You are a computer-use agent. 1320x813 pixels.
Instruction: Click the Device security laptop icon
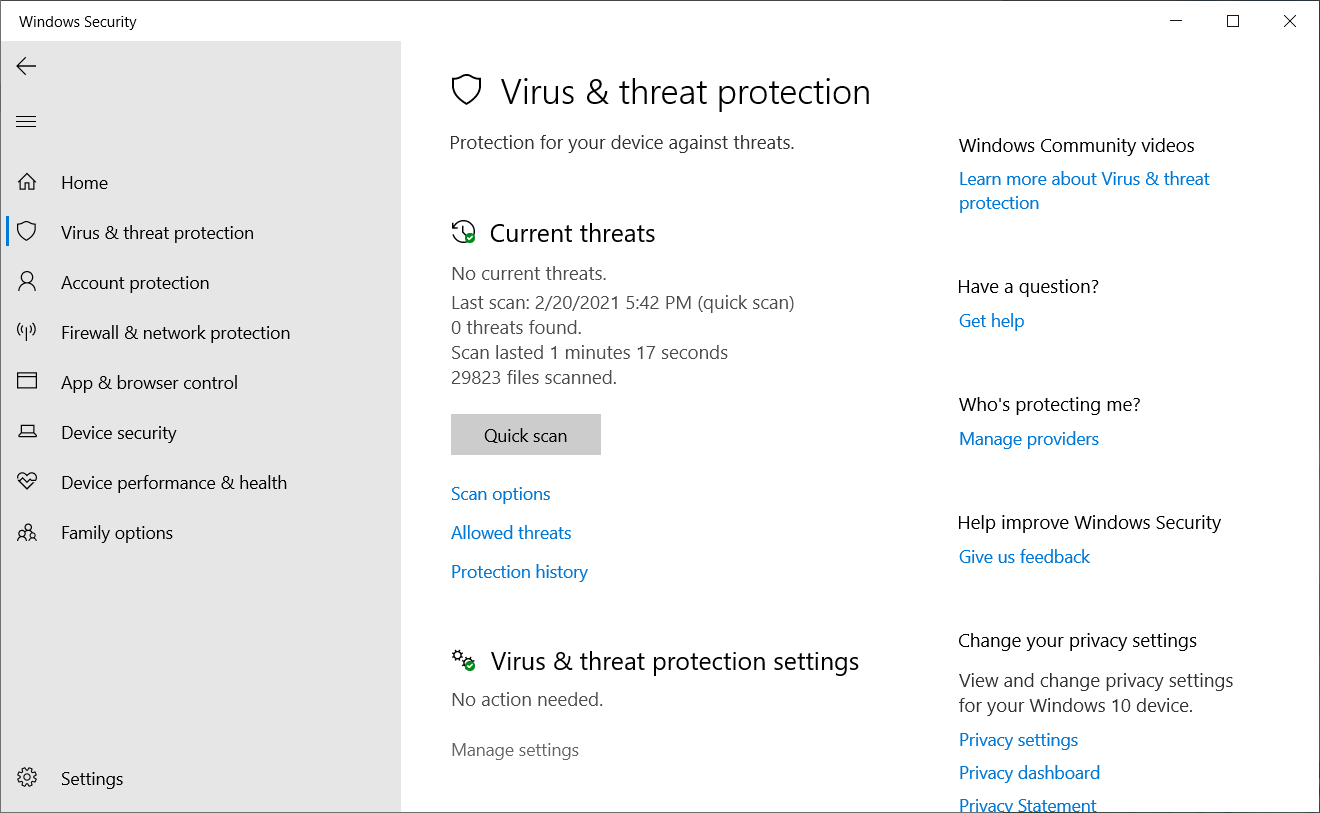[x=27, y=432]
